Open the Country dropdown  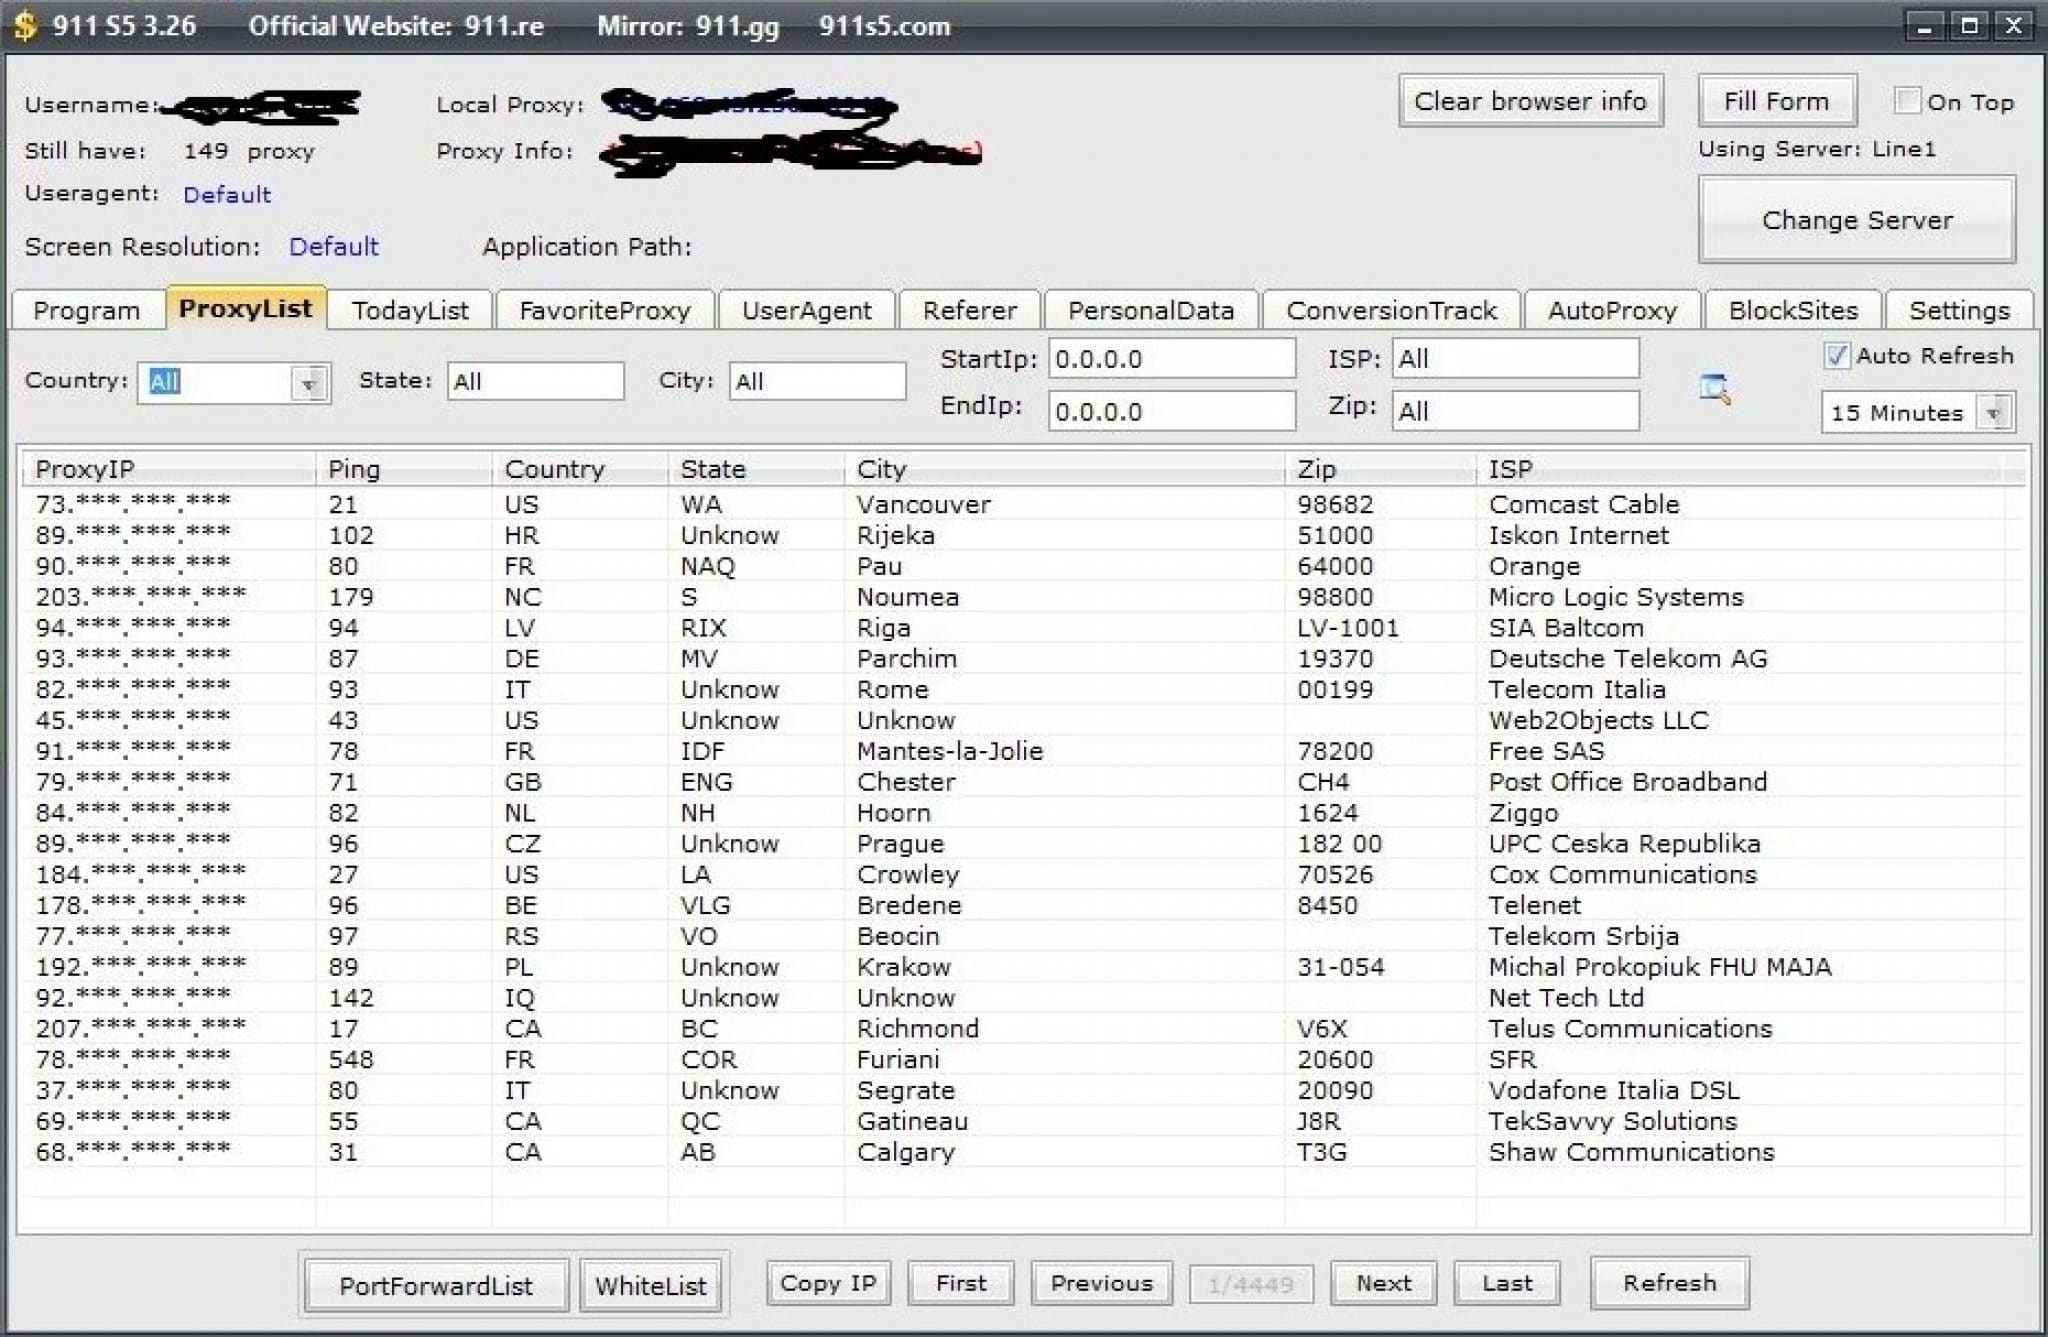pos(310,382)
